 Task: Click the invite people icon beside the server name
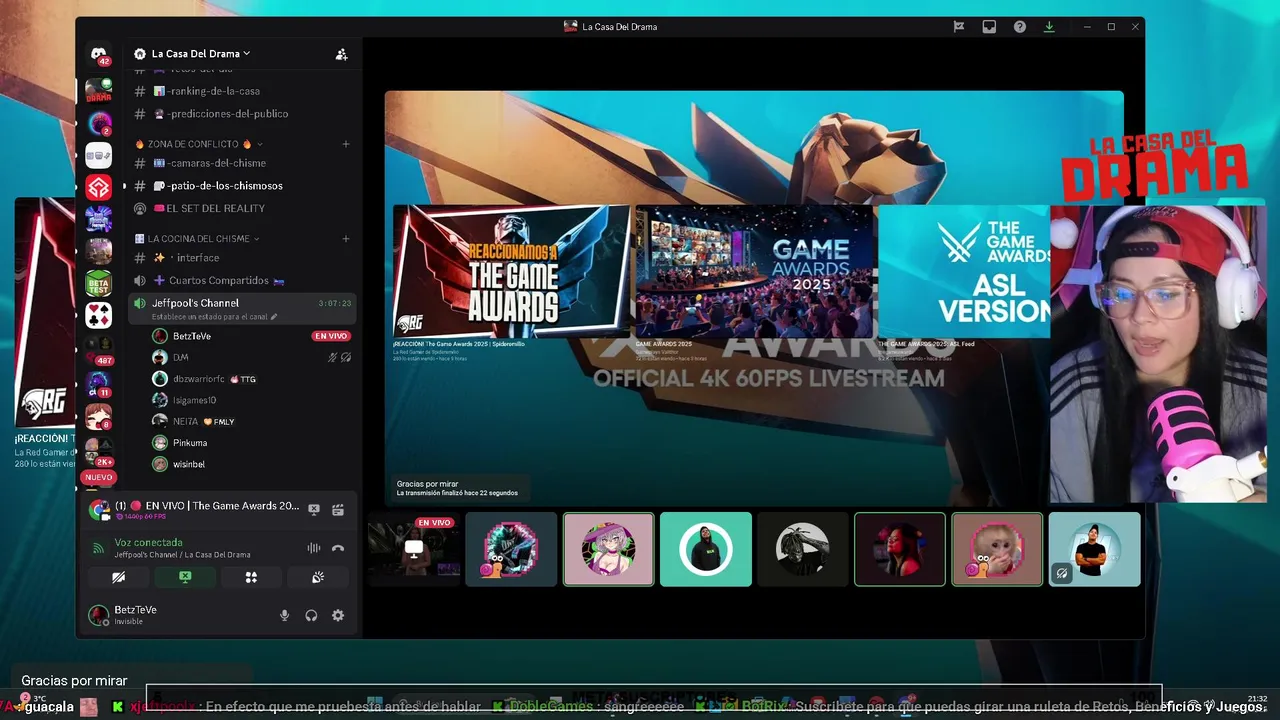tap(341, 54)
